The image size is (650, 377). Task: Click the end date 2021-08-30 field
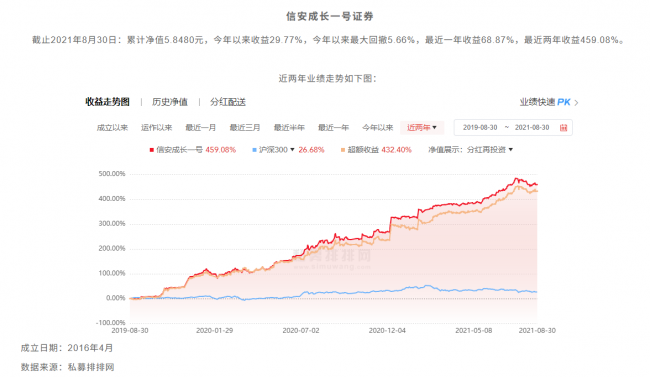click(x=532, y=128)
